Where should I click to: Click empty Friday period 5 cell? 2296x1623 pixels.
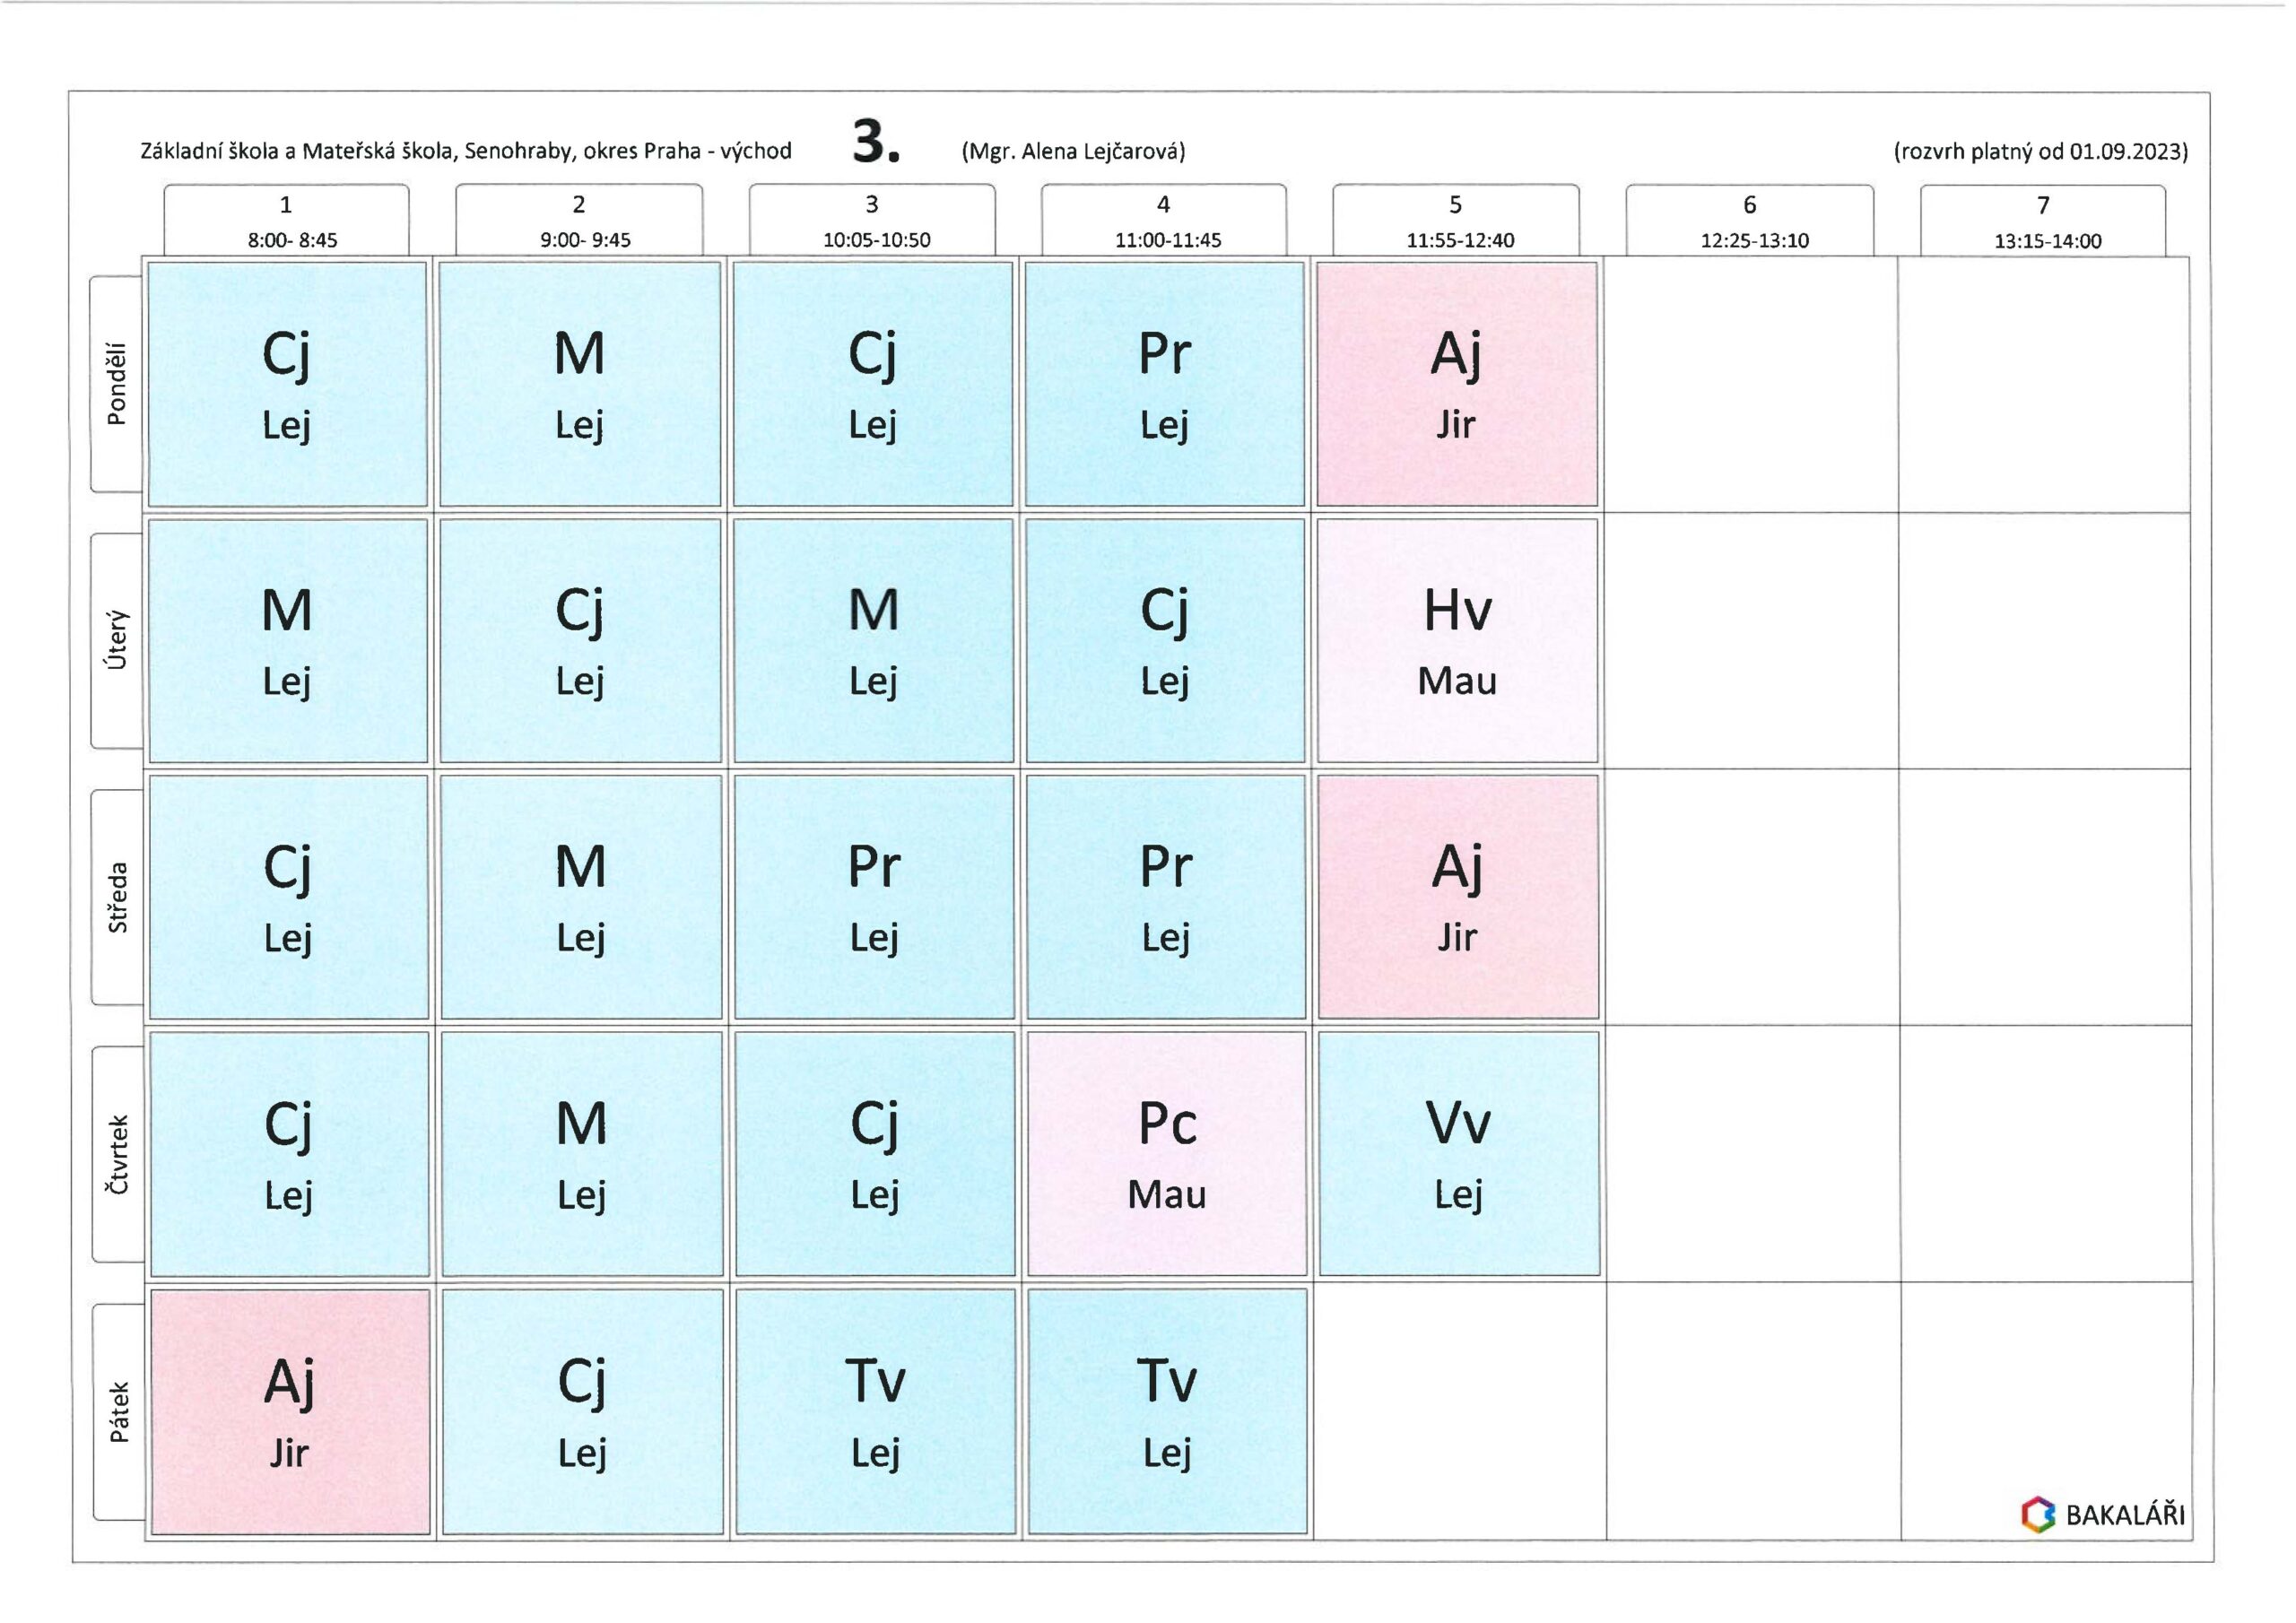(x=1460, y=1412)
